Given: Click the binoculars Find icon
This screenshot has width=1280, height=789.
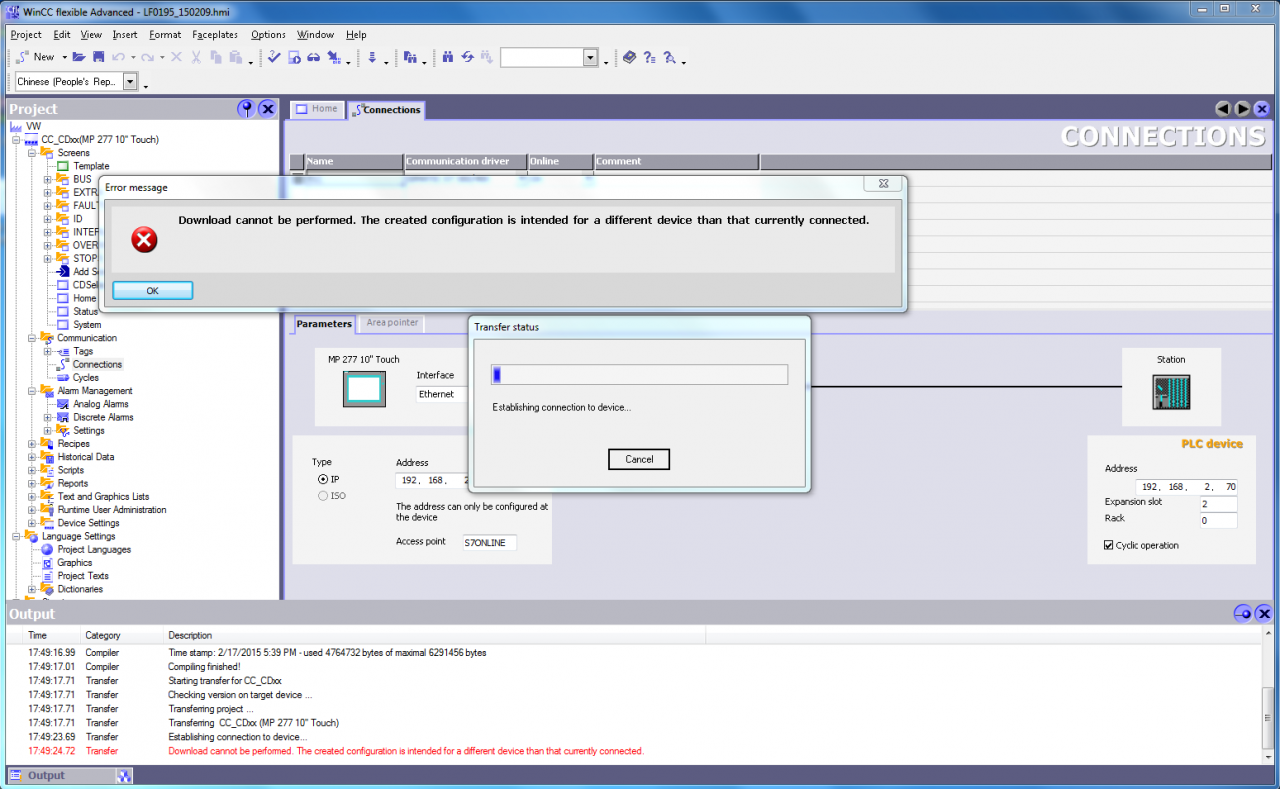Looking at the screenshot, I should point(448,57).
